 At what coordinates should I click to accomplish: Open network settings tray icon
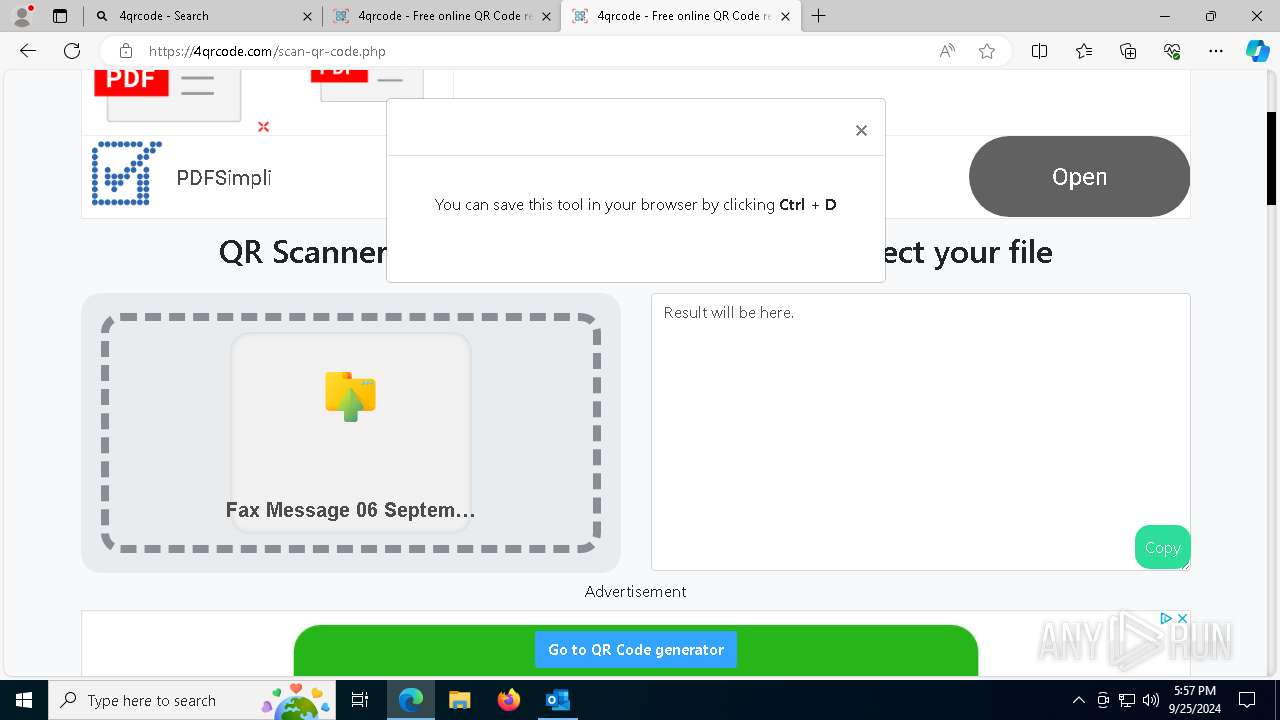pyautogui.click(x=1127, y=700)
